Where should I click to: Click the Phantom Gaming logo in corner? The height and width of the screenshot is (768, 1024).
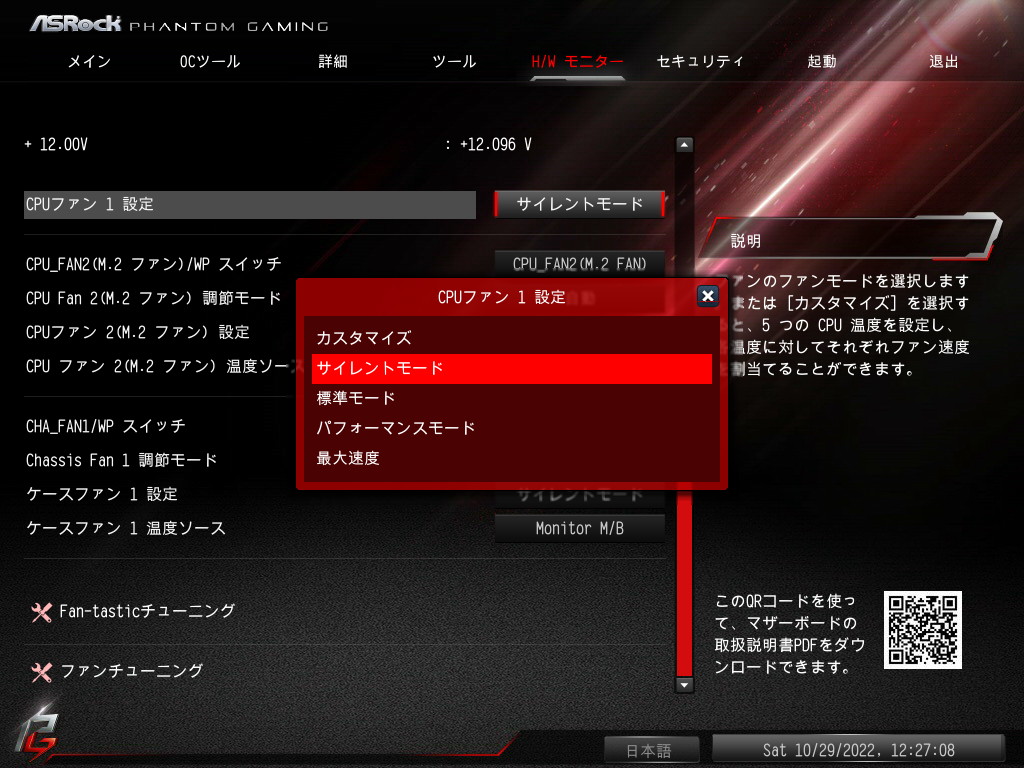point(38,733)
